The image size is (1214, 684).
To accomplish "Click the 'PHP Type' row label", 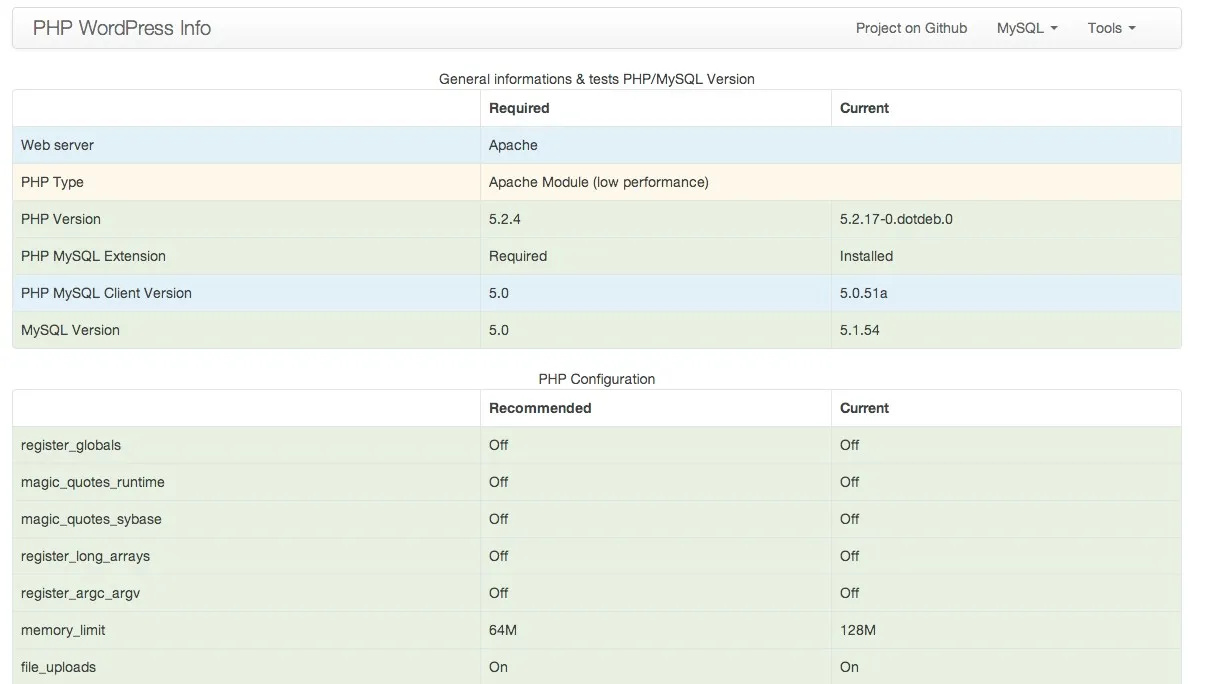I will tap(52, 182).
